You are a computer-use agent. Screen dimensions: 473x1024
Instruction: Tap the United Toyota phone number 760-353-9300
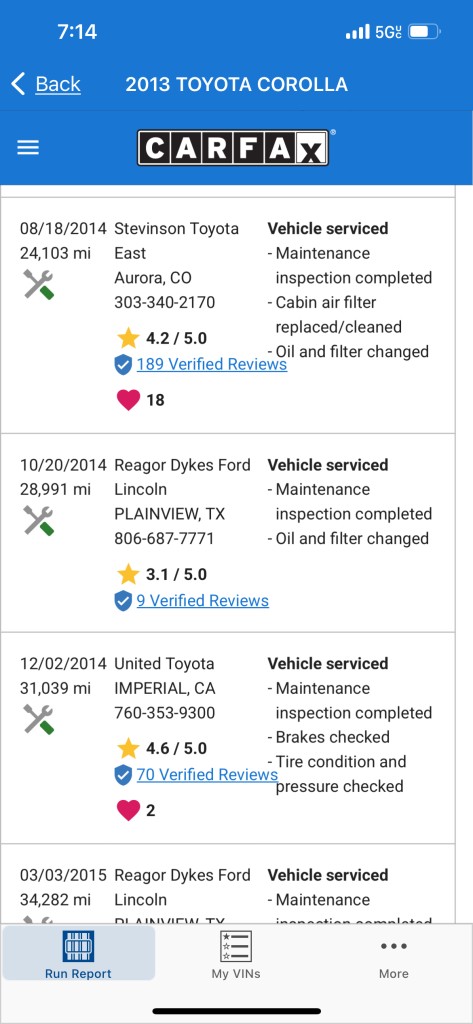[165, 712]
